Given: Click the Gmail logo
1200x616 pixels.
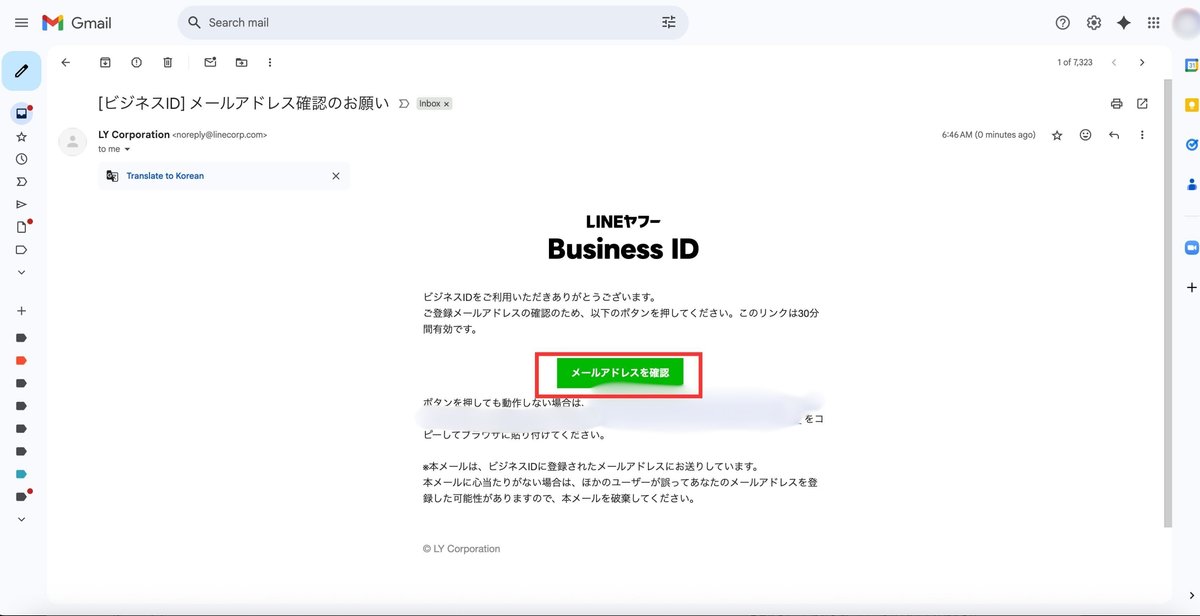Looking at the screenshot, I should point(77,22).
